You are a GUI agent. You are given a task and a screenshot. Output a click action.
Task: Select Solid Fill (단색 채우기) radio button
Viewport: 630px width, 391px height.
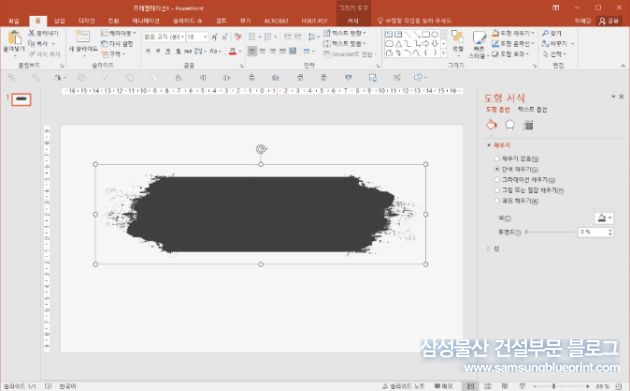click(497, 169)
